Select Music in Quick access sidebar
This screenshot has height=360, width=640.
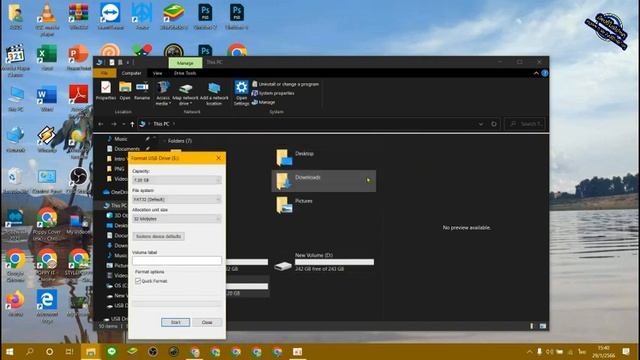[x=120, y=139]
